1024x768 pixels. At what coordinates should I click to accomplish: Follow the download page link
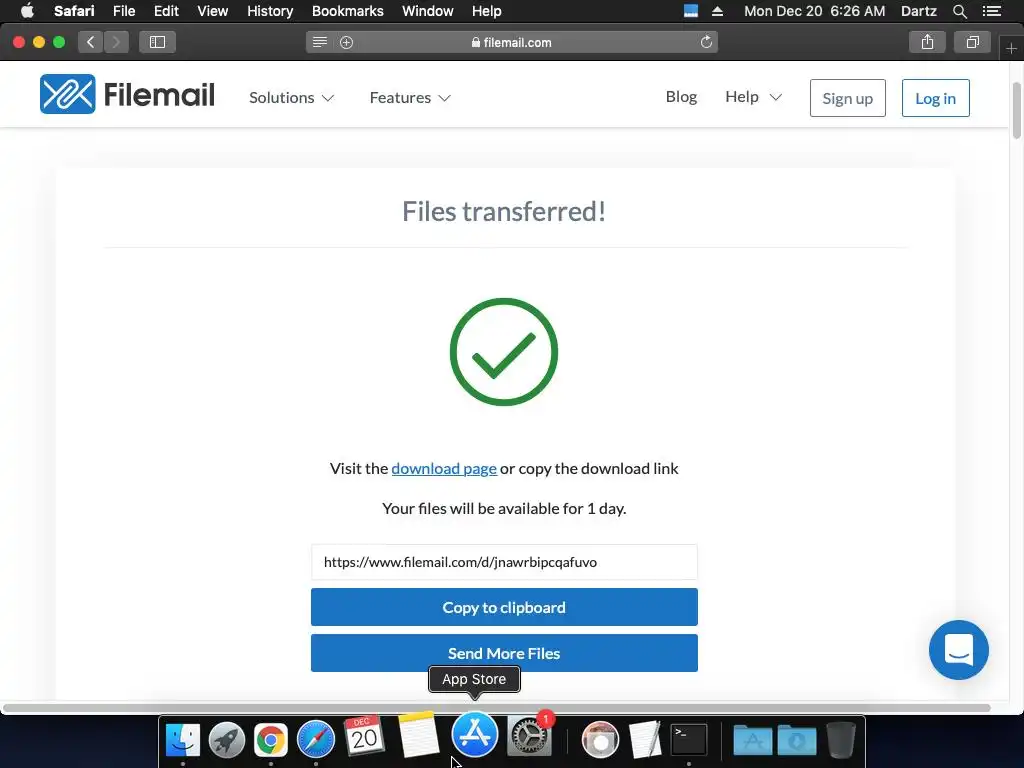[x=444, y=468]
